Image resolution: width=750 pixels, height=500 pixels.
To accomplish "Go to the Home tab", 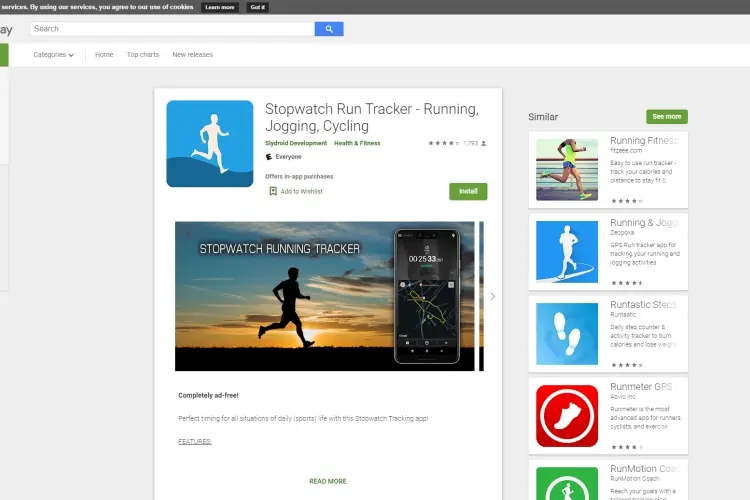I will point(104,55).
